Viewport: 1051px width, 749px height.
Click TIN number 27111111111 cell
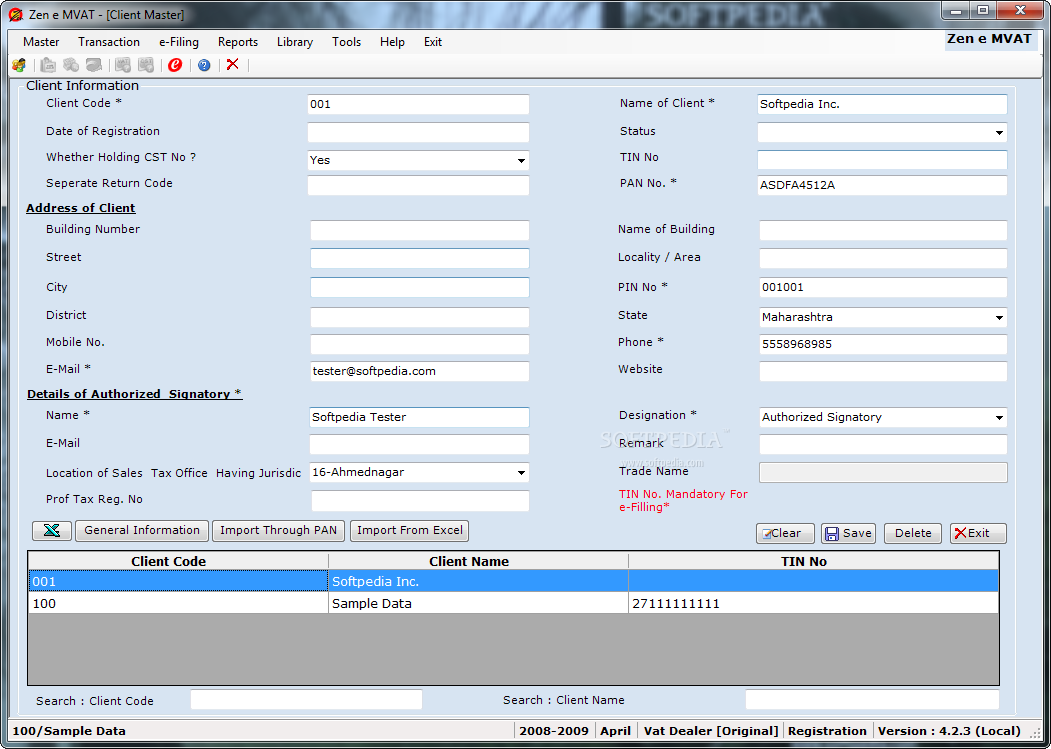coord(813,603)
